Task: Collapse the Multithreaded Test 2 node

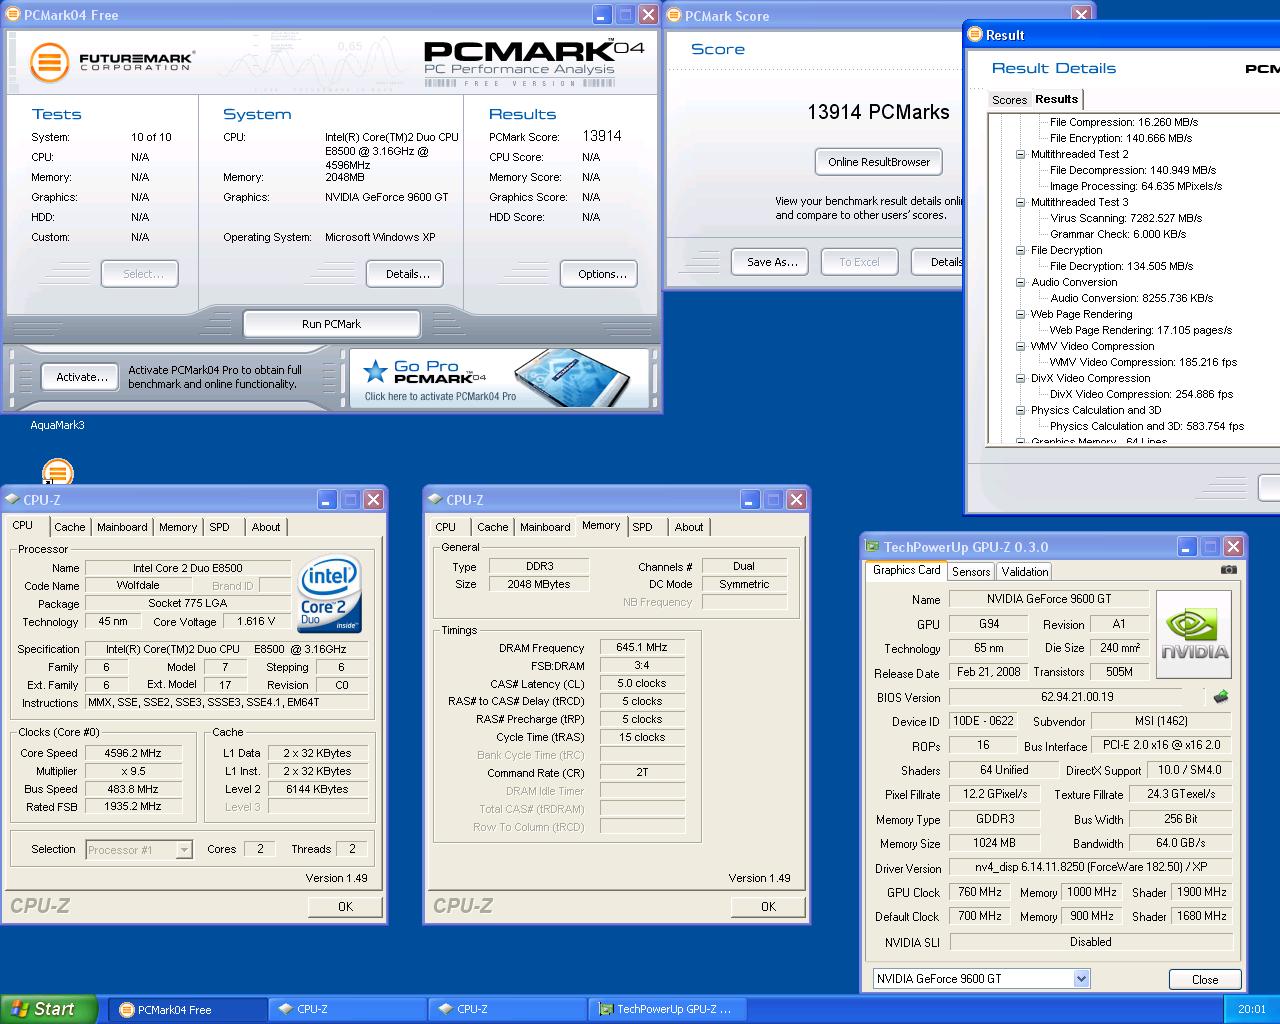Action: pyautogui.click(x=1021, y=154)
